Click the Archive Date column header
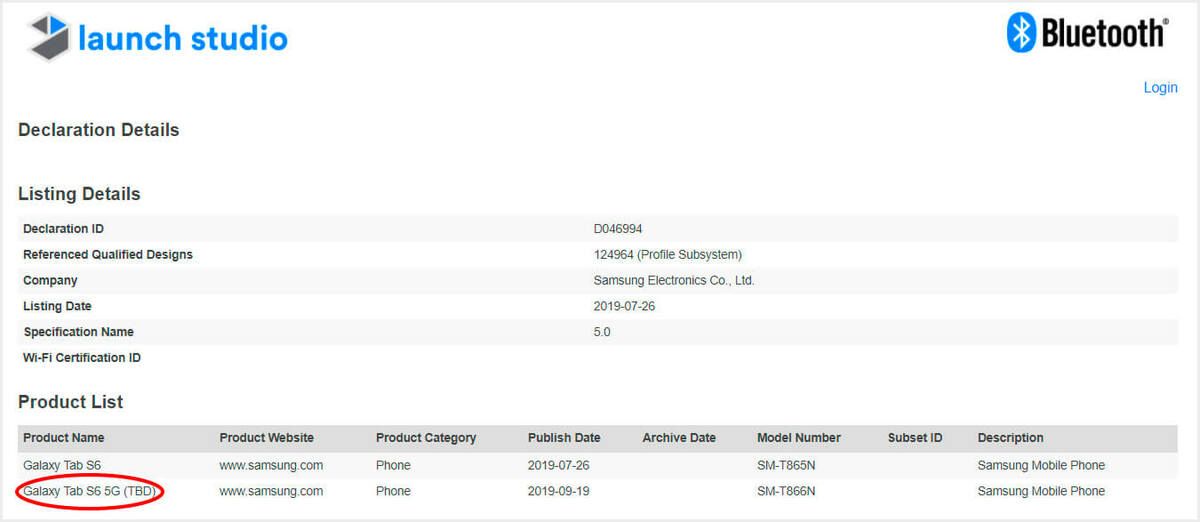1200x522 pixels. click(x=679, y=438)
